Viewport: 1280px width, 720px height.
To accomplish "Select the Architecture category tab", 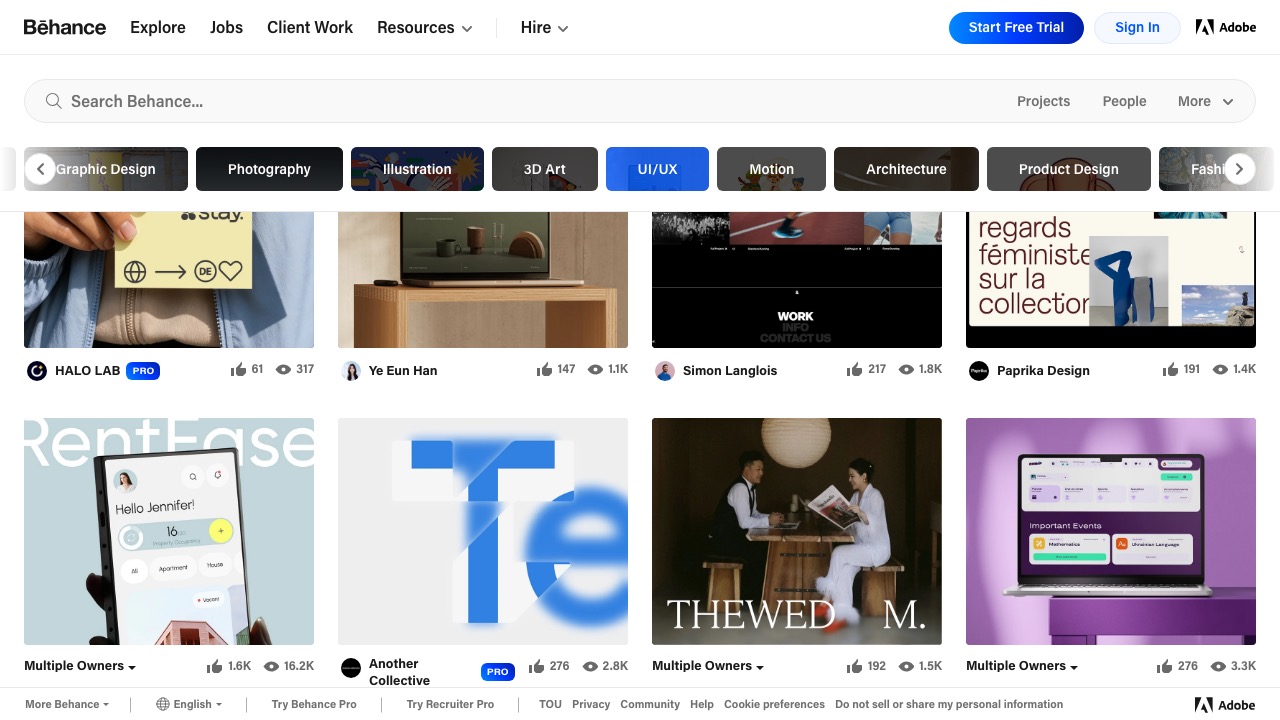I will [x=906, y=169].
